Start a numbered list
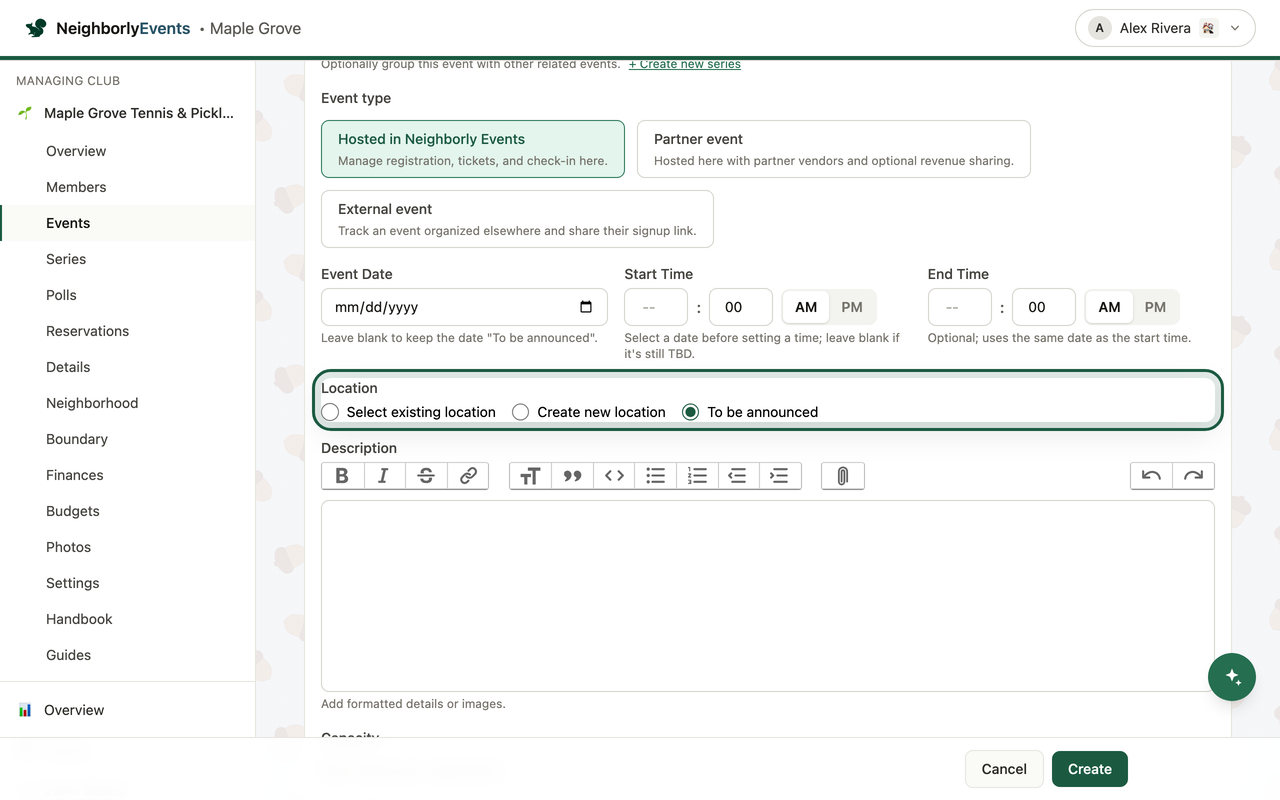Screen dimensions: 1280x800 tap(698, 476)
